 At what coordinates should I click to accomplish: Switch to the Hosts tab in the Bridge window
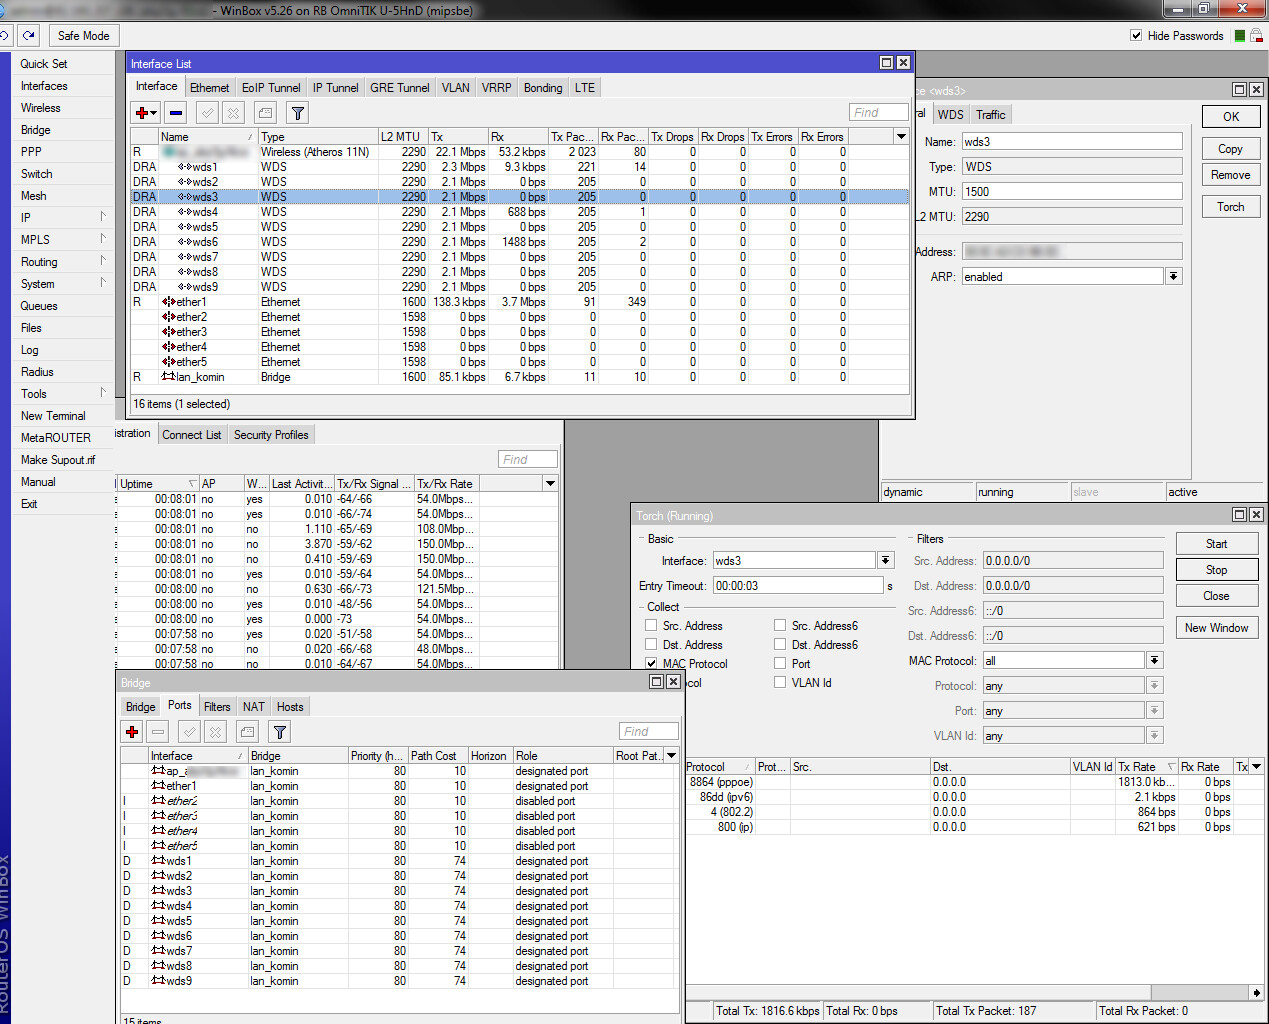289,706
